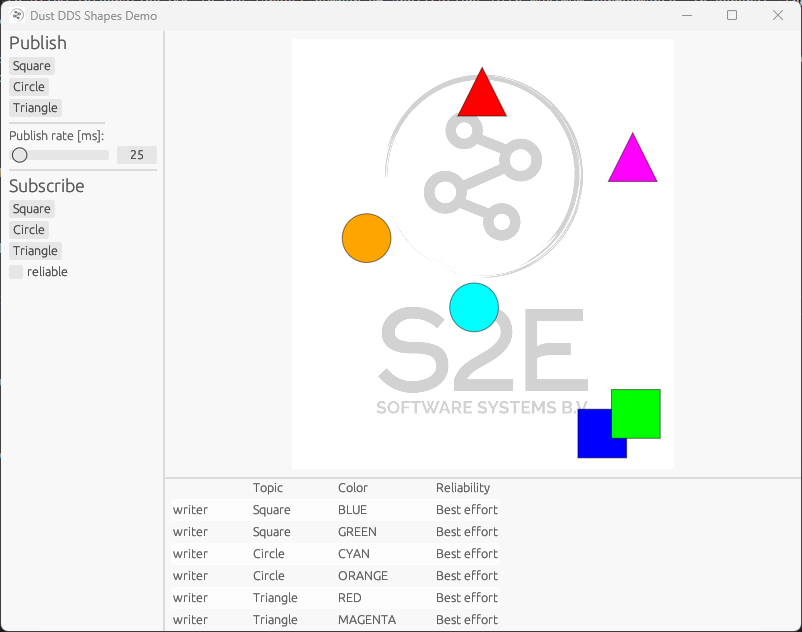This screenshot has height=632, width=802.
Task: Enable the reliable checkbox
Action: point(16,271)
